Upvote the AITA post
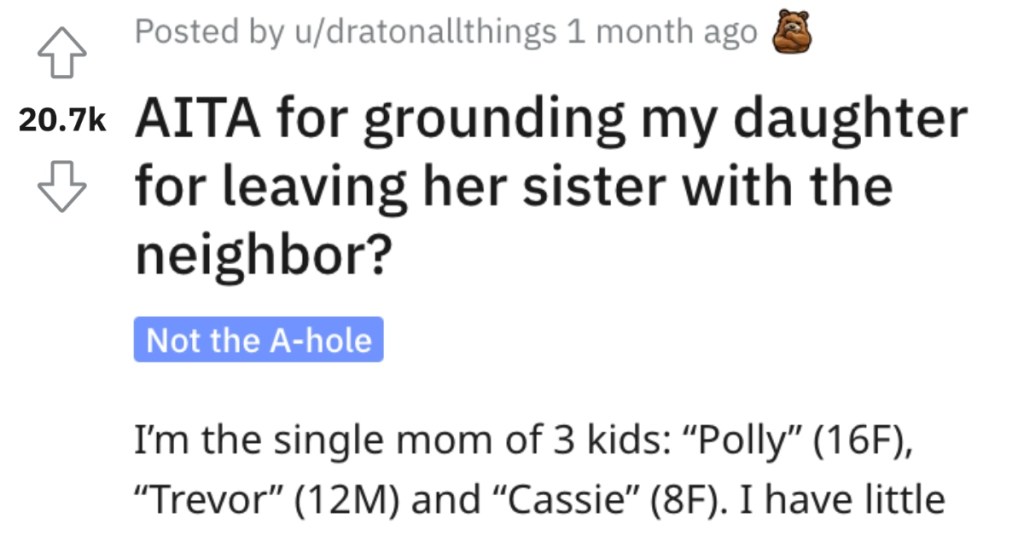This screenshot has width=1024, height=535. coord(62,53)
